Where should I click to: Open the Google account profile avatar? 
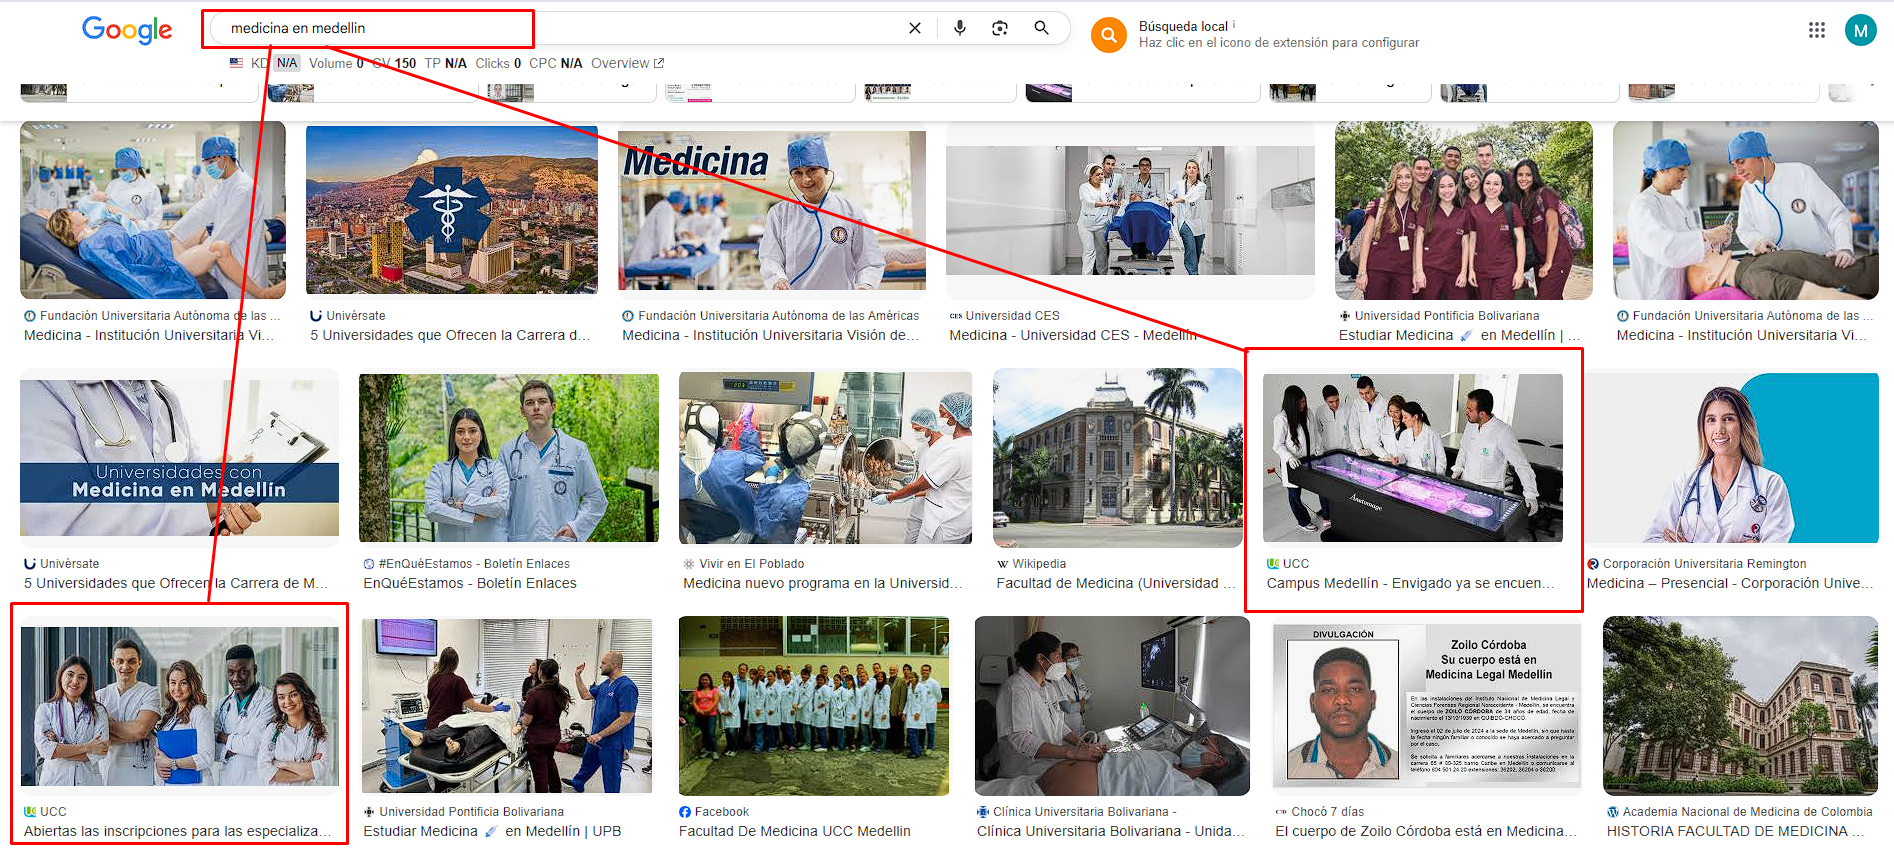(x=1860, y=30)
